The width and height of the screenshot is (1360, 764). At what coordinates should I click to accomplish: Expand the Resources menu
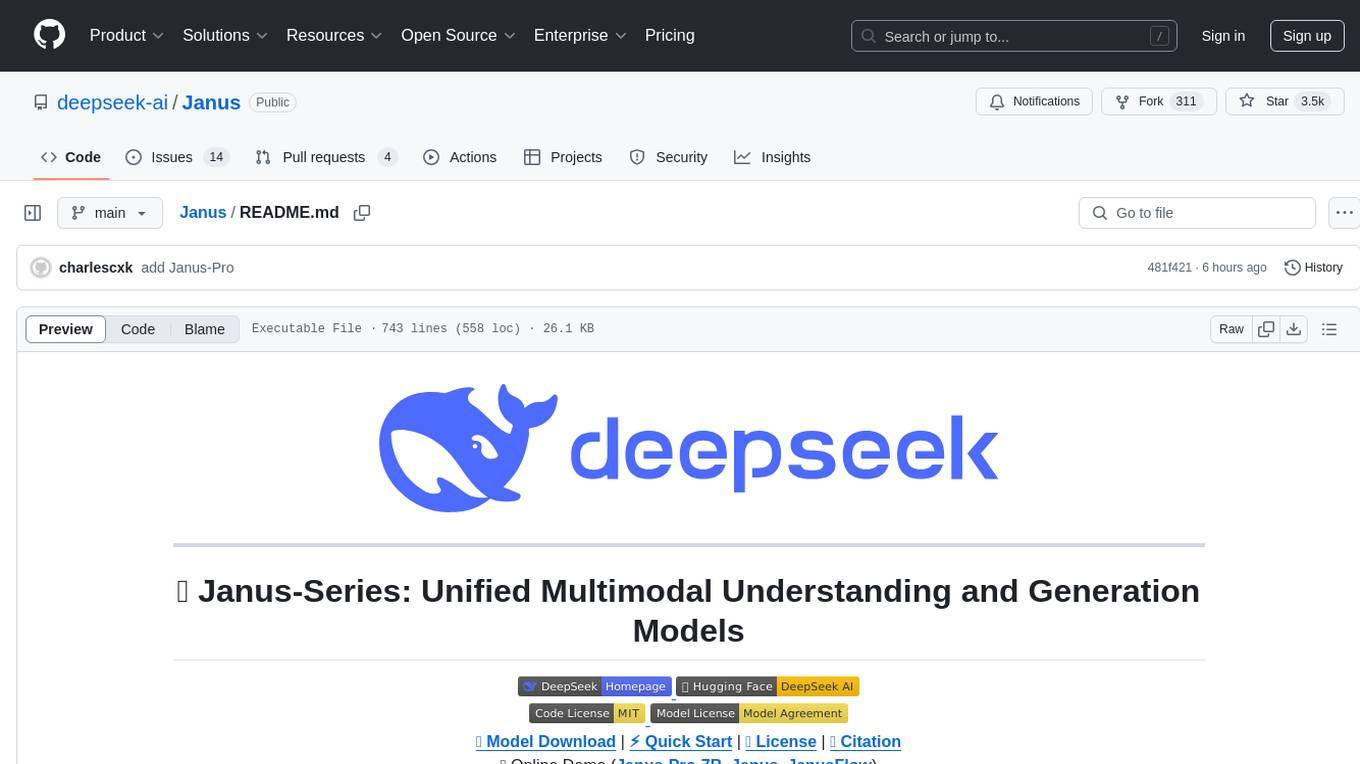334,35
